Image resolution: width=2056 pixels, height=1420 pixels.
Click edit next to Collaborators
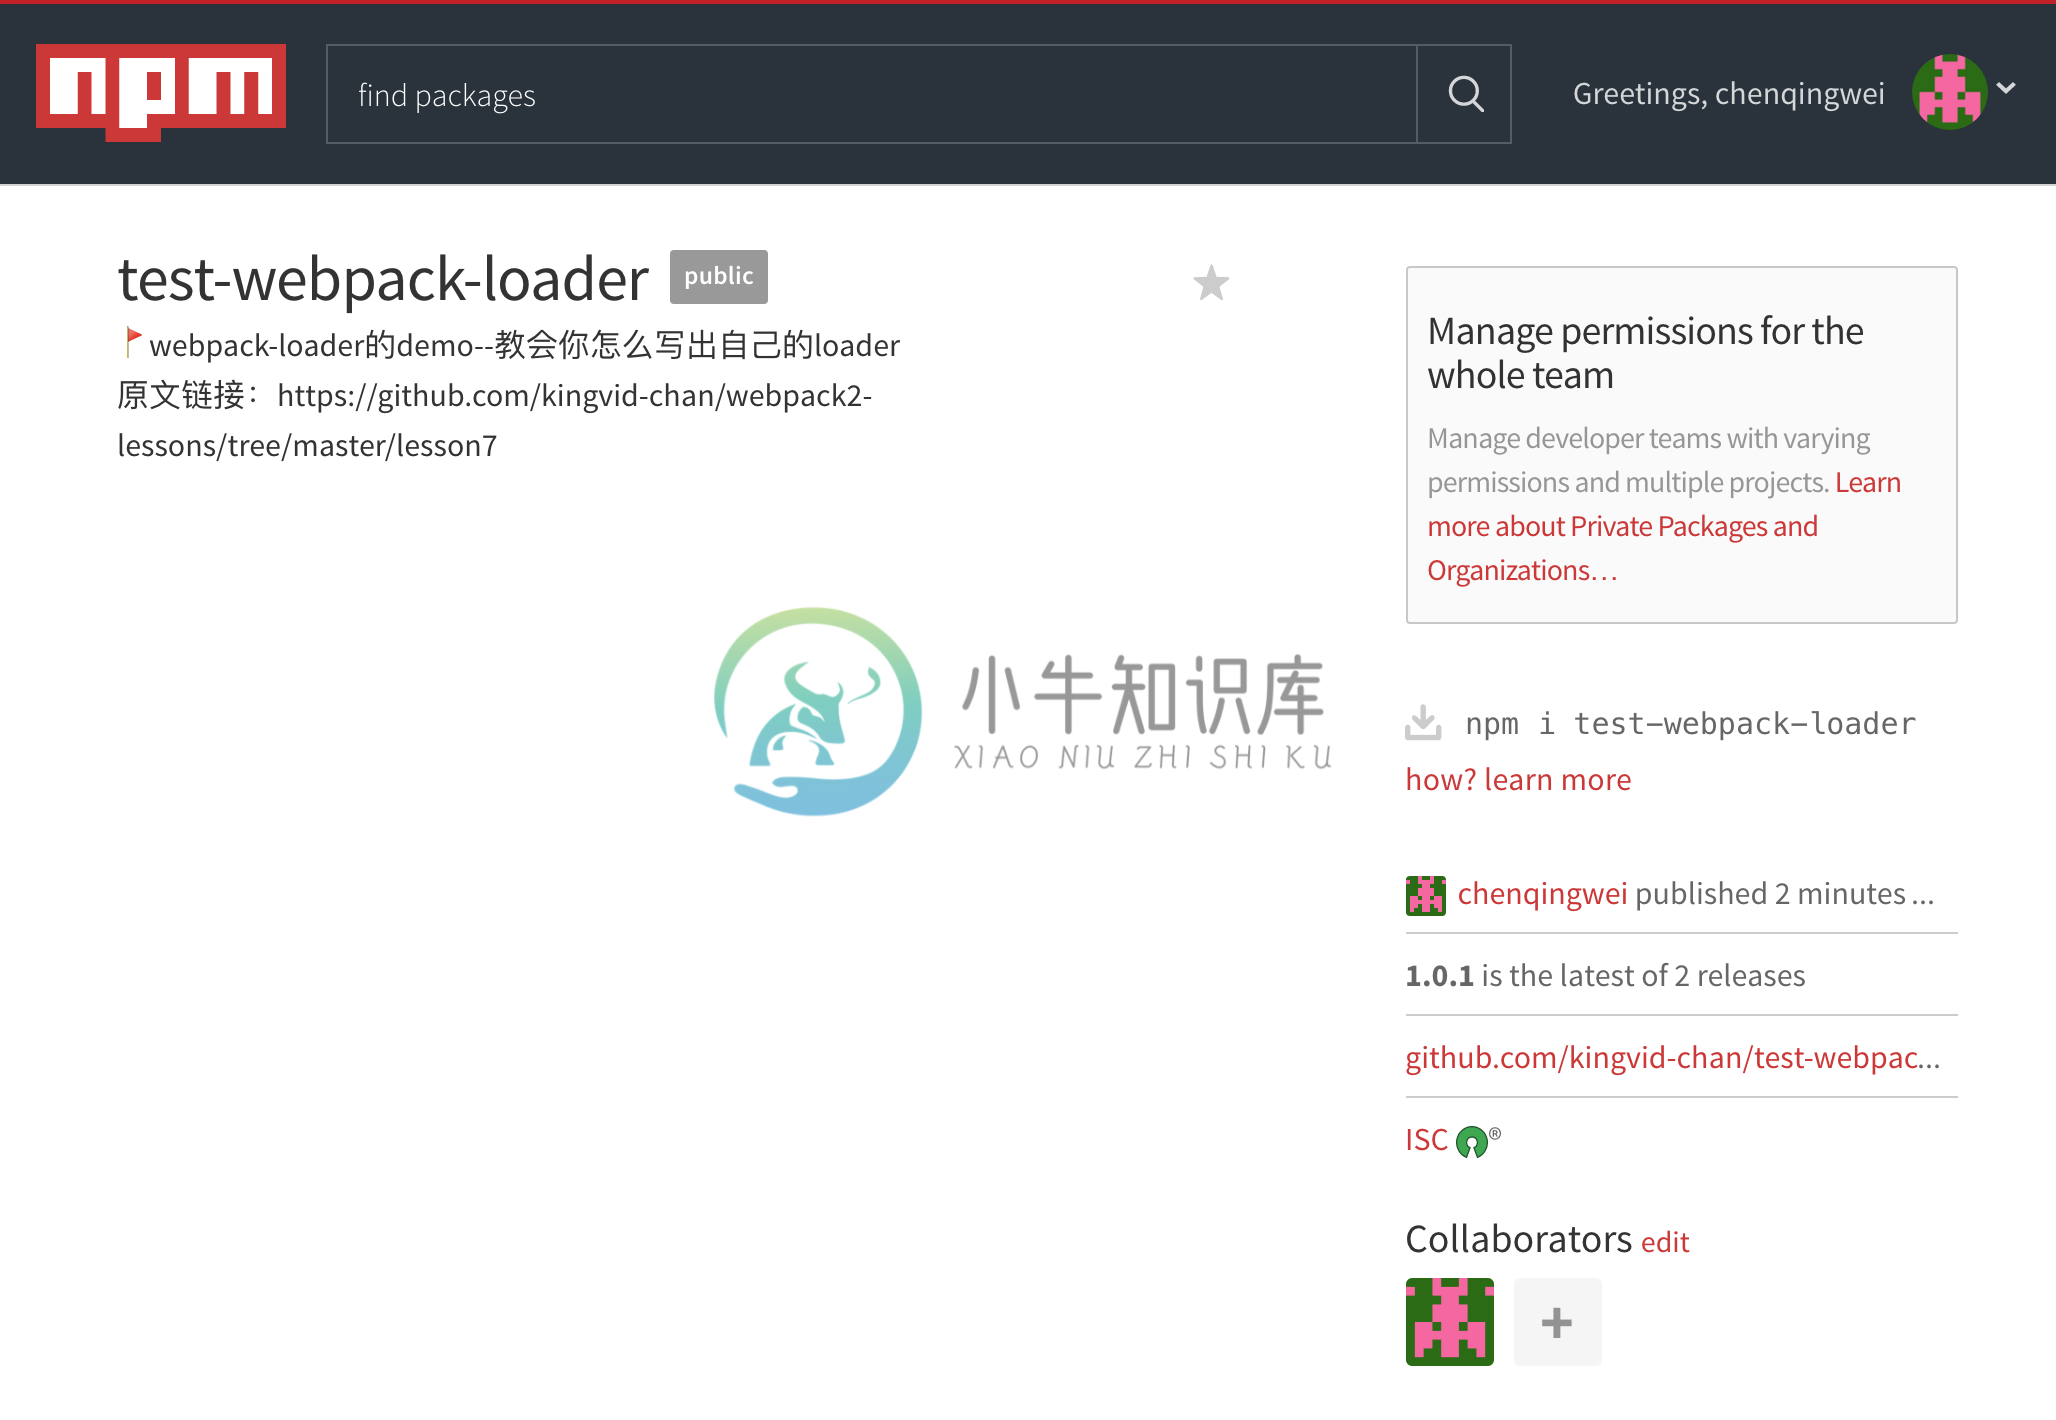click(1665, 1242)
